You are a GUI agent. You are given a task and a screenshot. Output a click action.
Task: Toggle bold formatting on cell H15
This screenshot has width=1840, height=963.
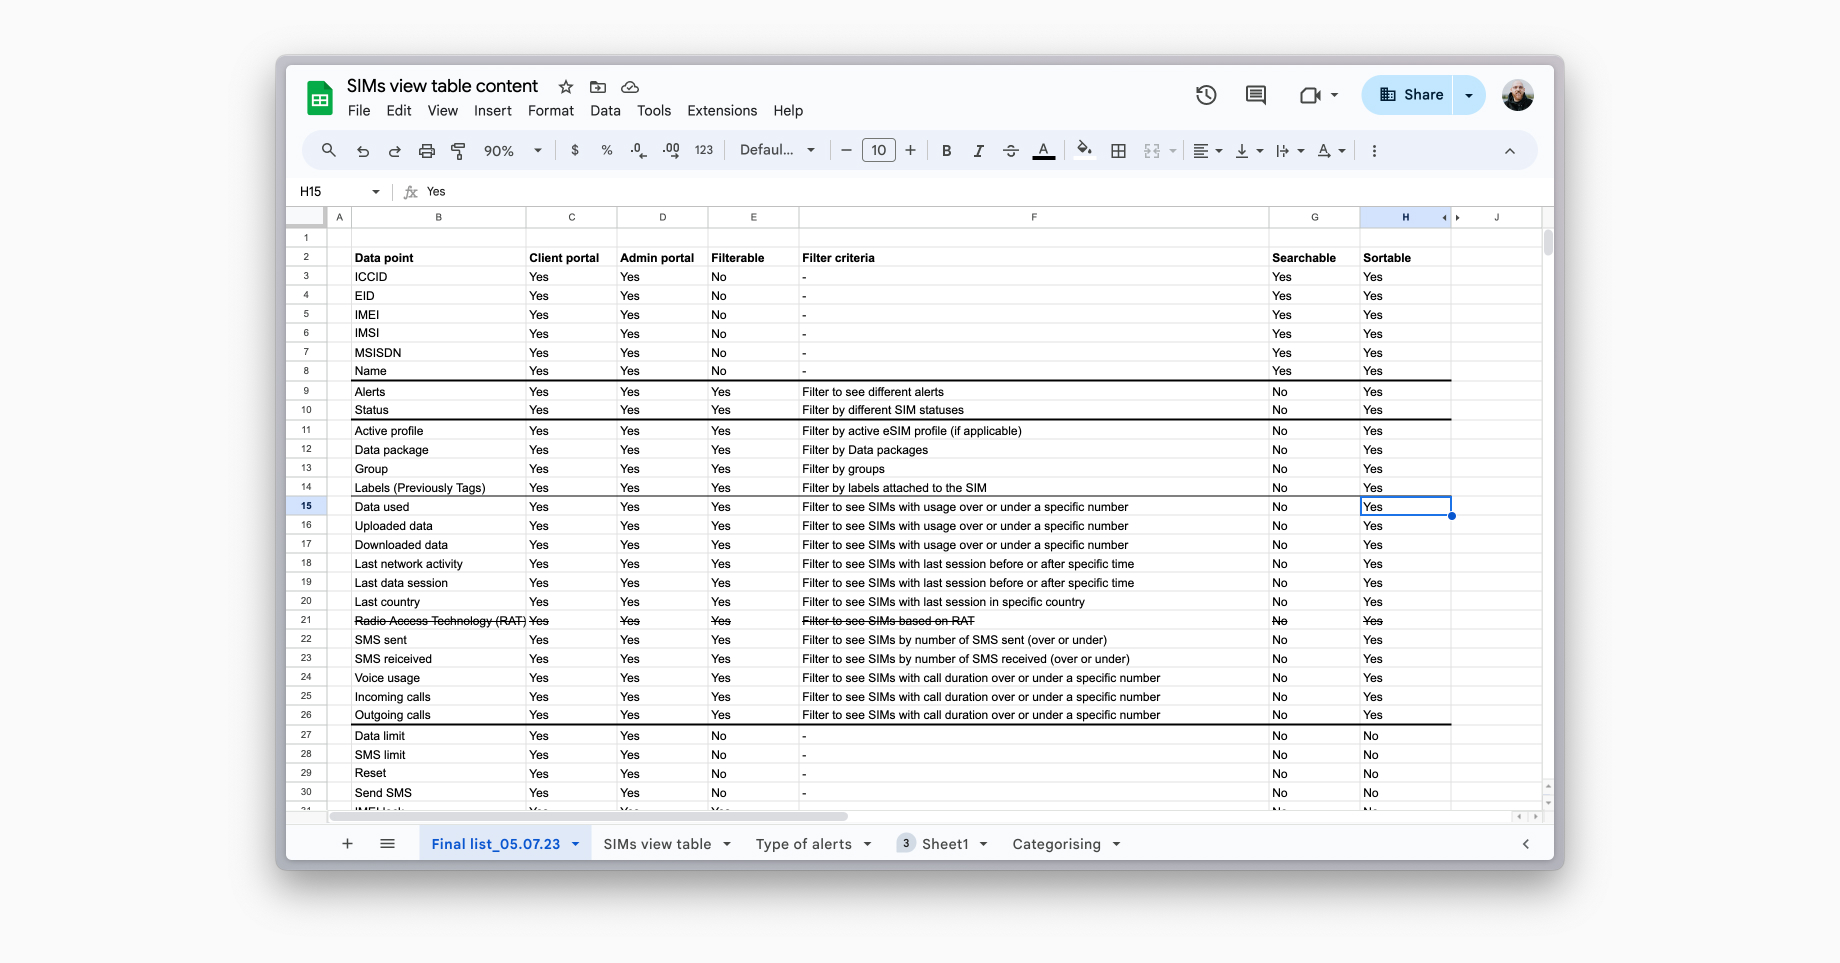[x=946, y=150]
